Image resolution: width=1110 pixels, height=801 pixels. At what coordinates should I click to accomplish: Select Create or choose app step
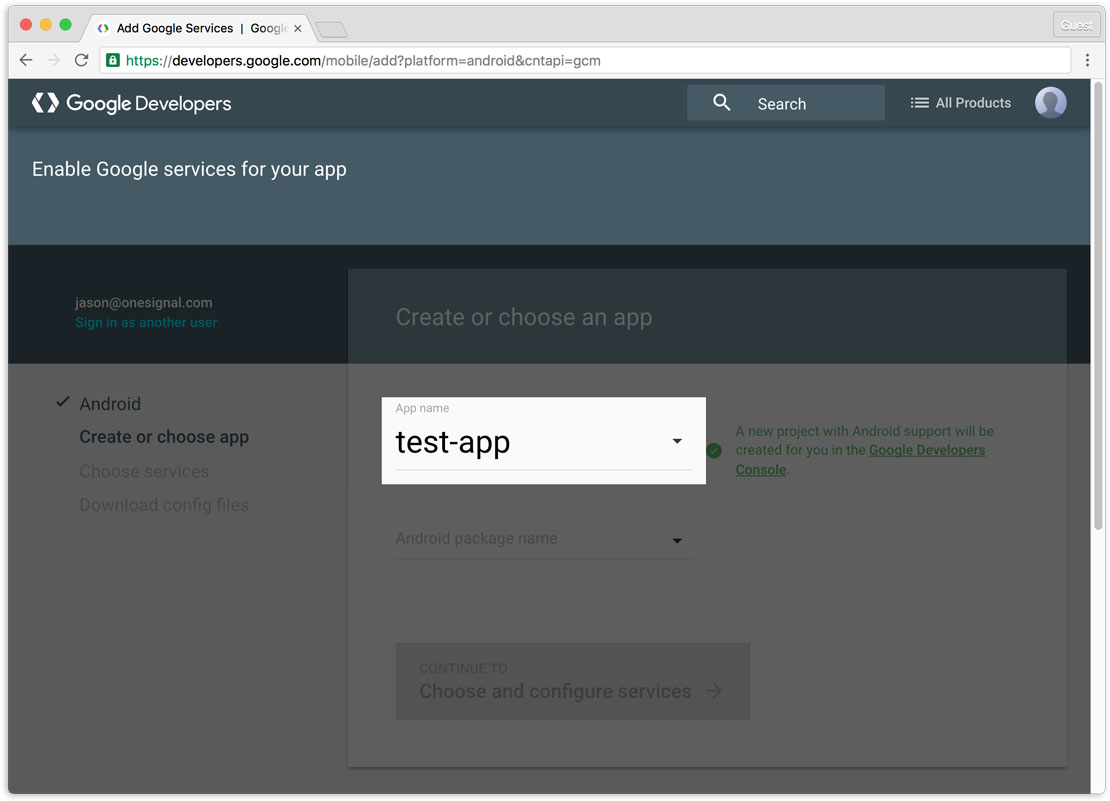pyautogui.click(x=164, y=437)
